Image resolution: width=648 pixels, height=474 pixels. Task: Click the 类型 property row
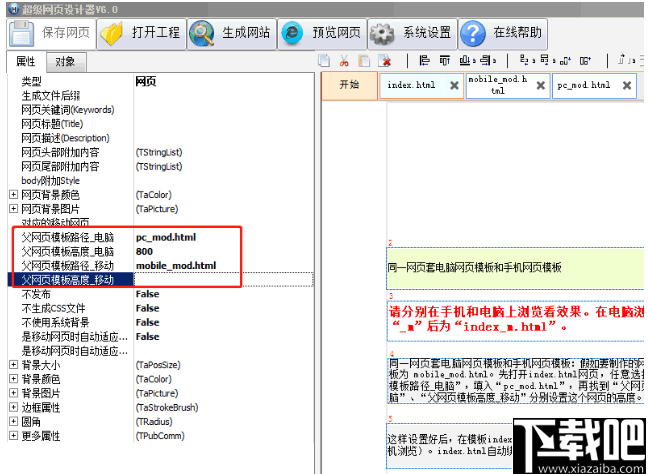coord(160,81)
